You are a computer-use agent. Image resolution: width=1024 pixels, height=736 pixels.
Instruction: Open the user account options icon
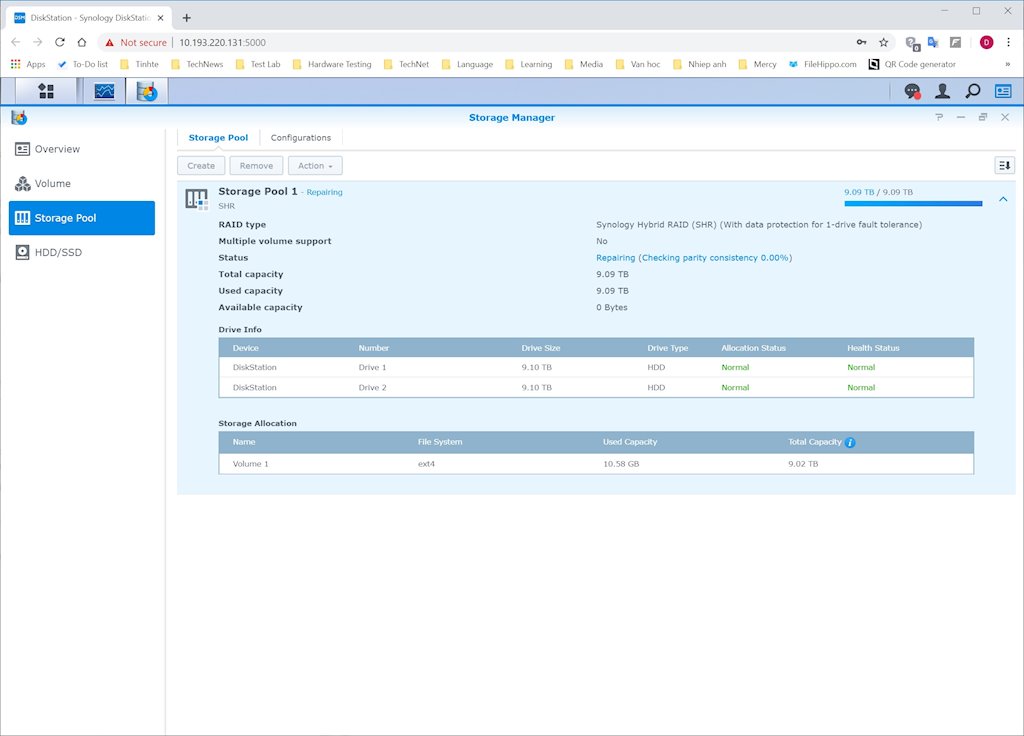tap(942, 91)
